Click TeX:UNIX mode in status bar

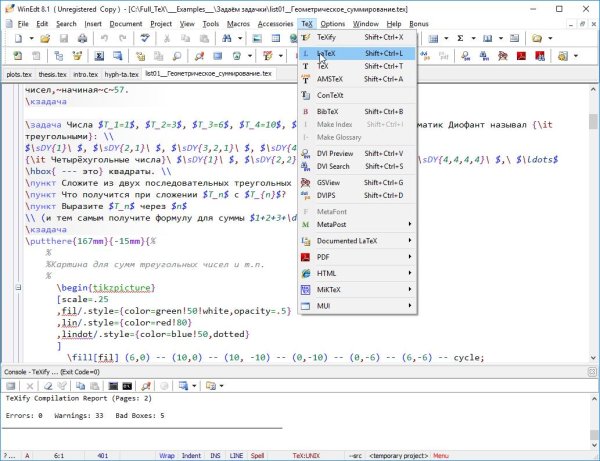tap(306, 456)
